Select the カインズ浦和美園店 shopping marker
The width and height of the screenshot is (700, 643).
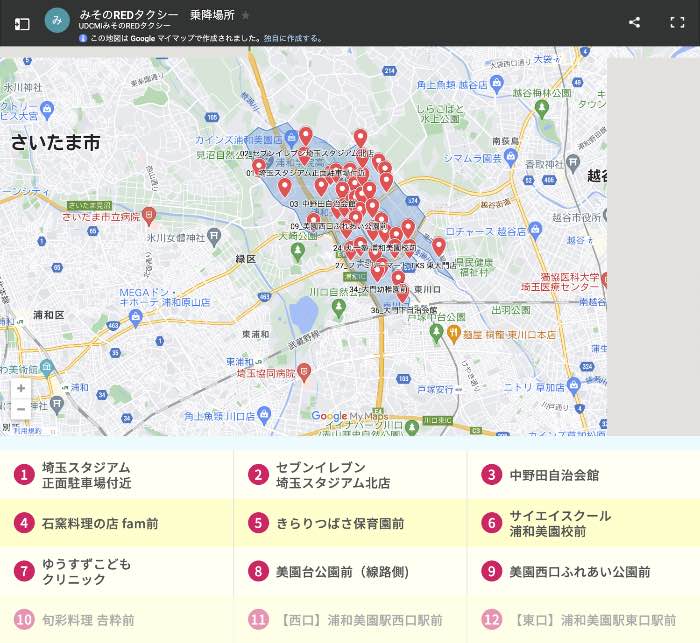tap(291, 138)
